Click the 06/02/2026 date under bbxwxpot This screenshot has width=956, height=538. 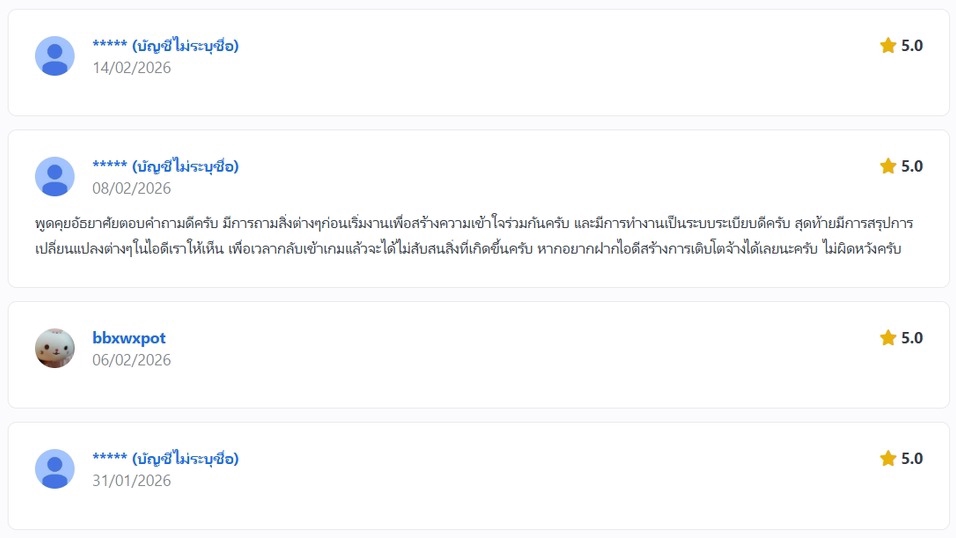pos(131,360)
